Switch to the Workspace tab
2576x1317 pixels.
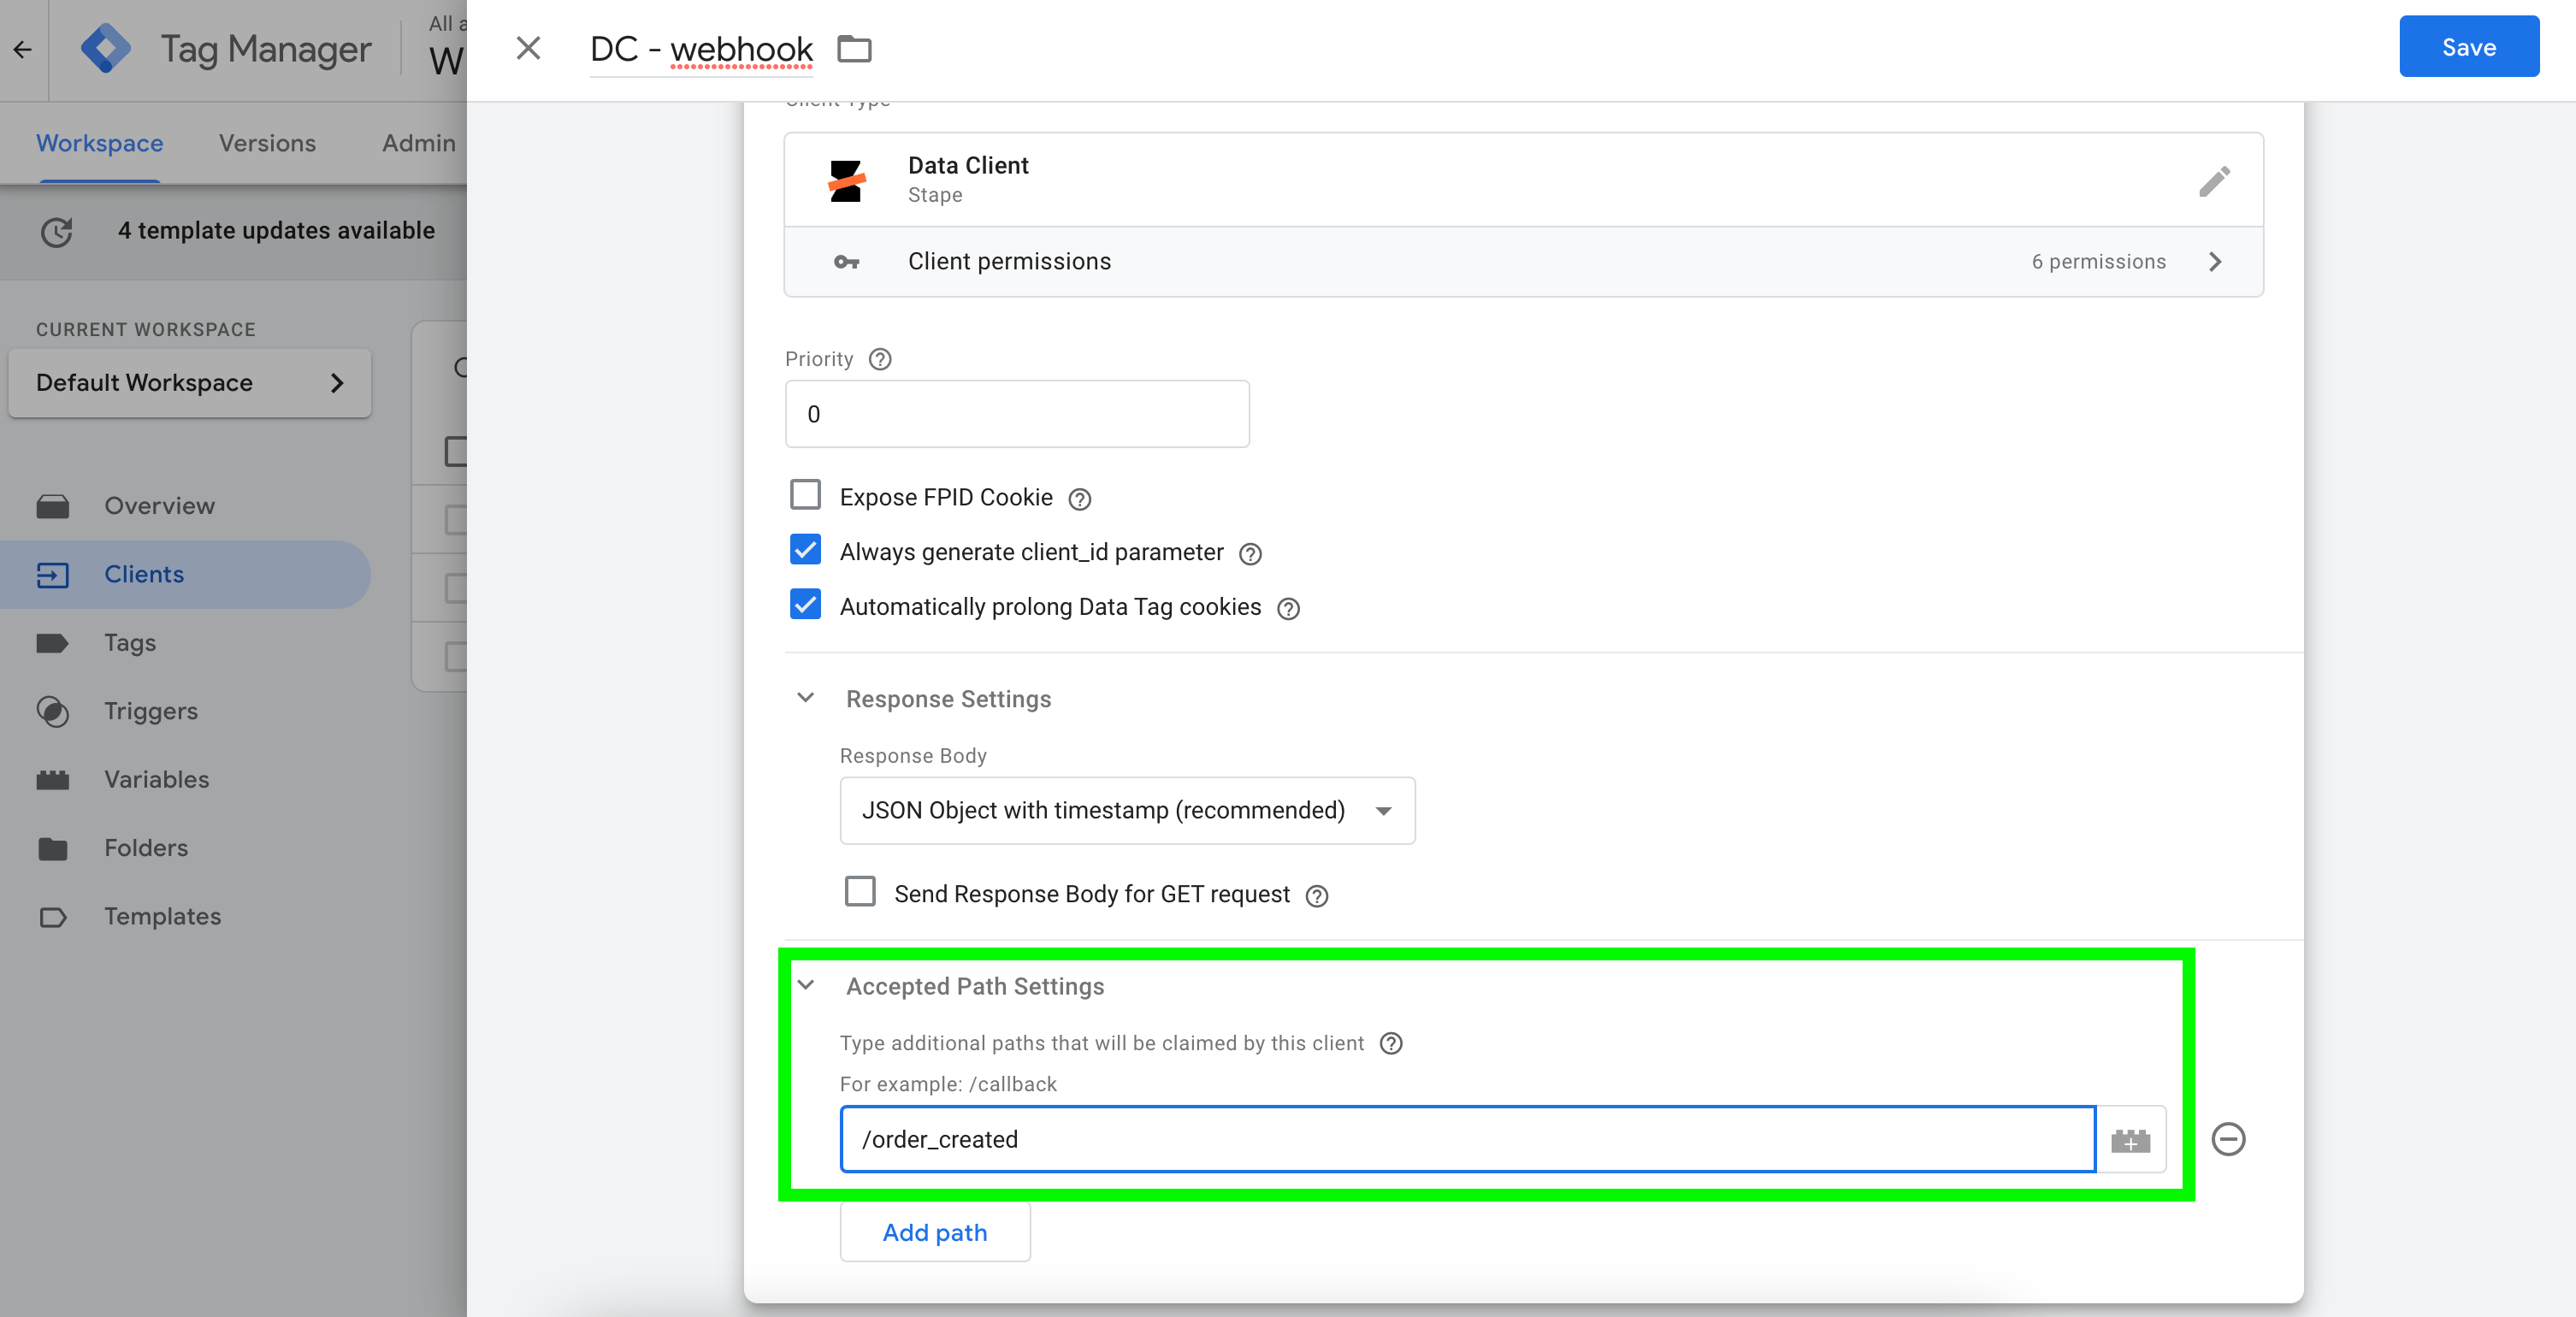click(100, 143)
